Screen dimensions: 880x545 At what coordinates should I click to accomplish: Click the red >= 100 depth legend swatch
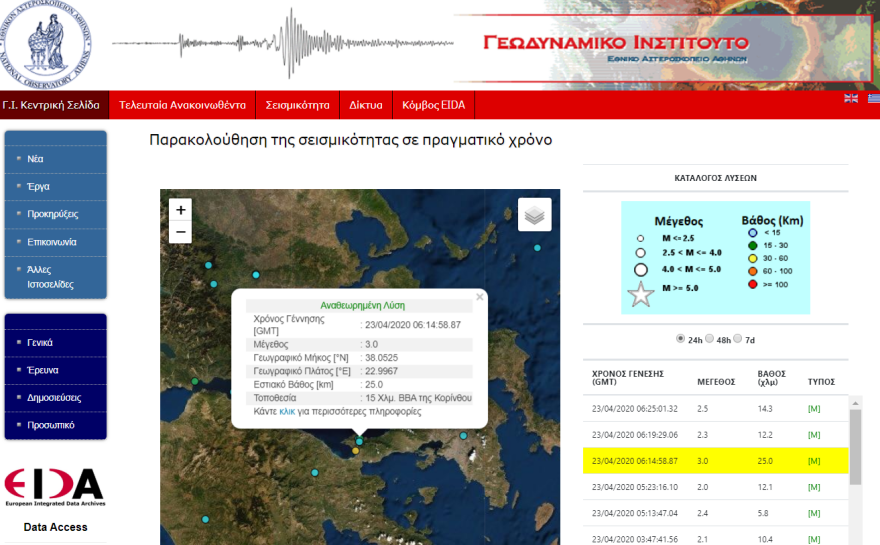[x=753, y=284]
